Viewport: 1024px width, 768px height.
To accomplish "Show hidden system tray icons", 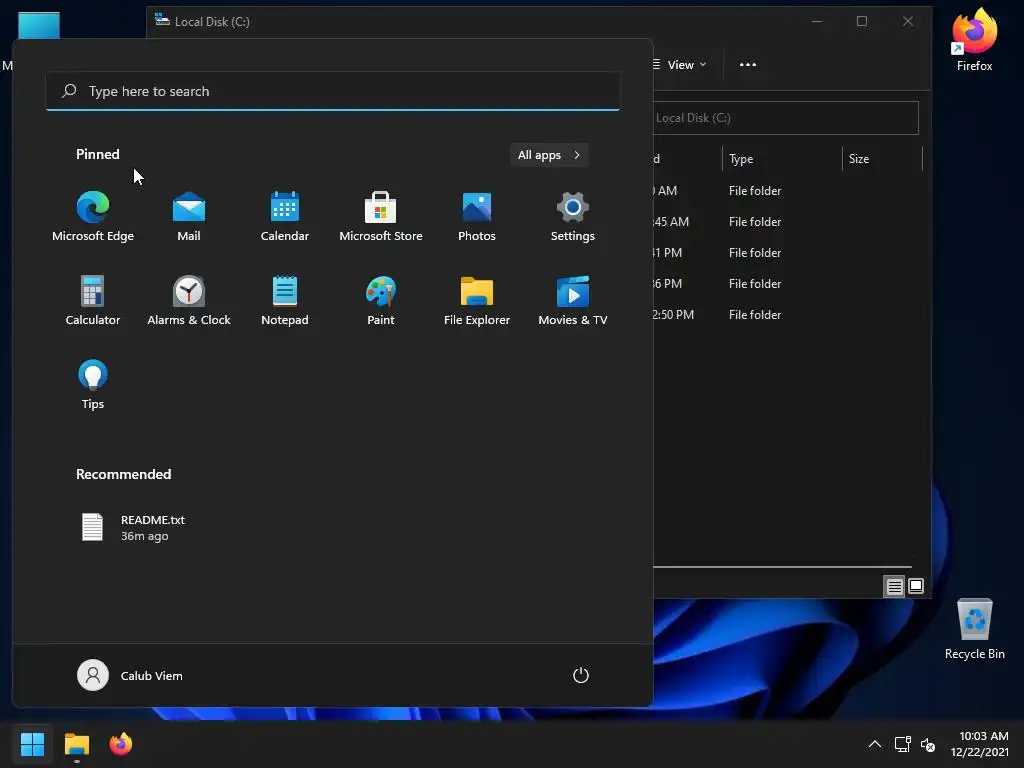I will tap(874, 744).
